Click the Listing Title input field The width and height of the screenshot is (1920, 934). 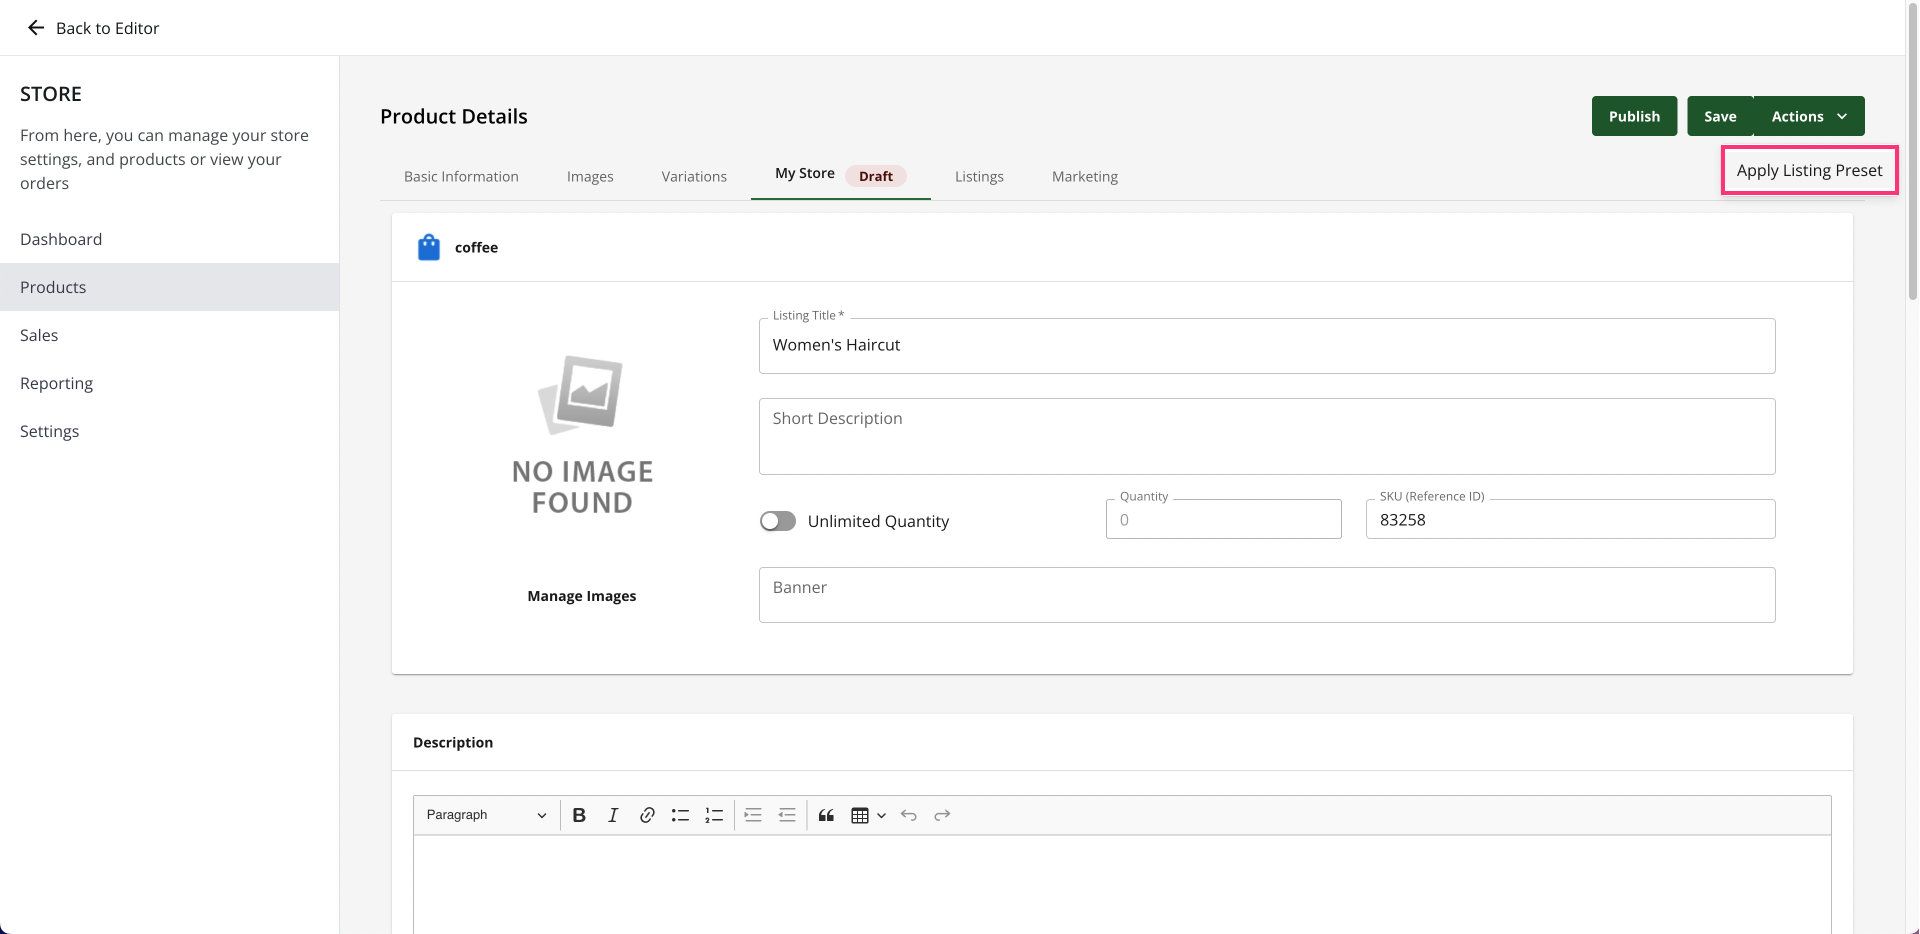click(x=1266, y=346)
